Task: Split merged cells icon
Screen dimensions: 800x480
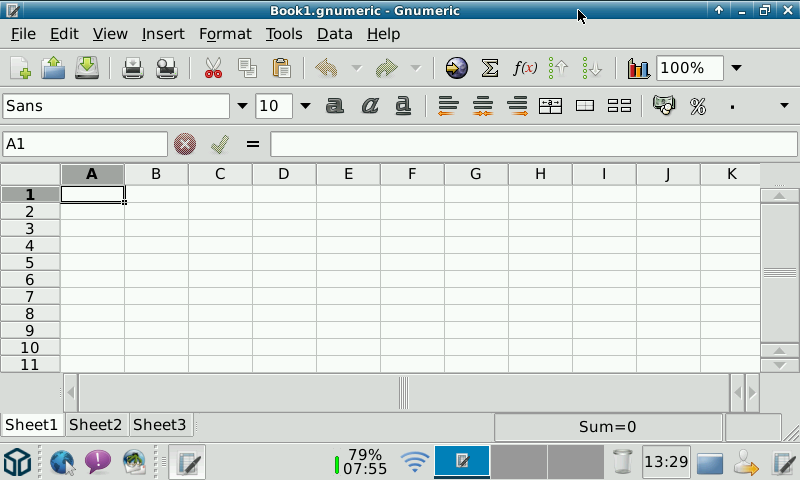Action: point(619,106)
